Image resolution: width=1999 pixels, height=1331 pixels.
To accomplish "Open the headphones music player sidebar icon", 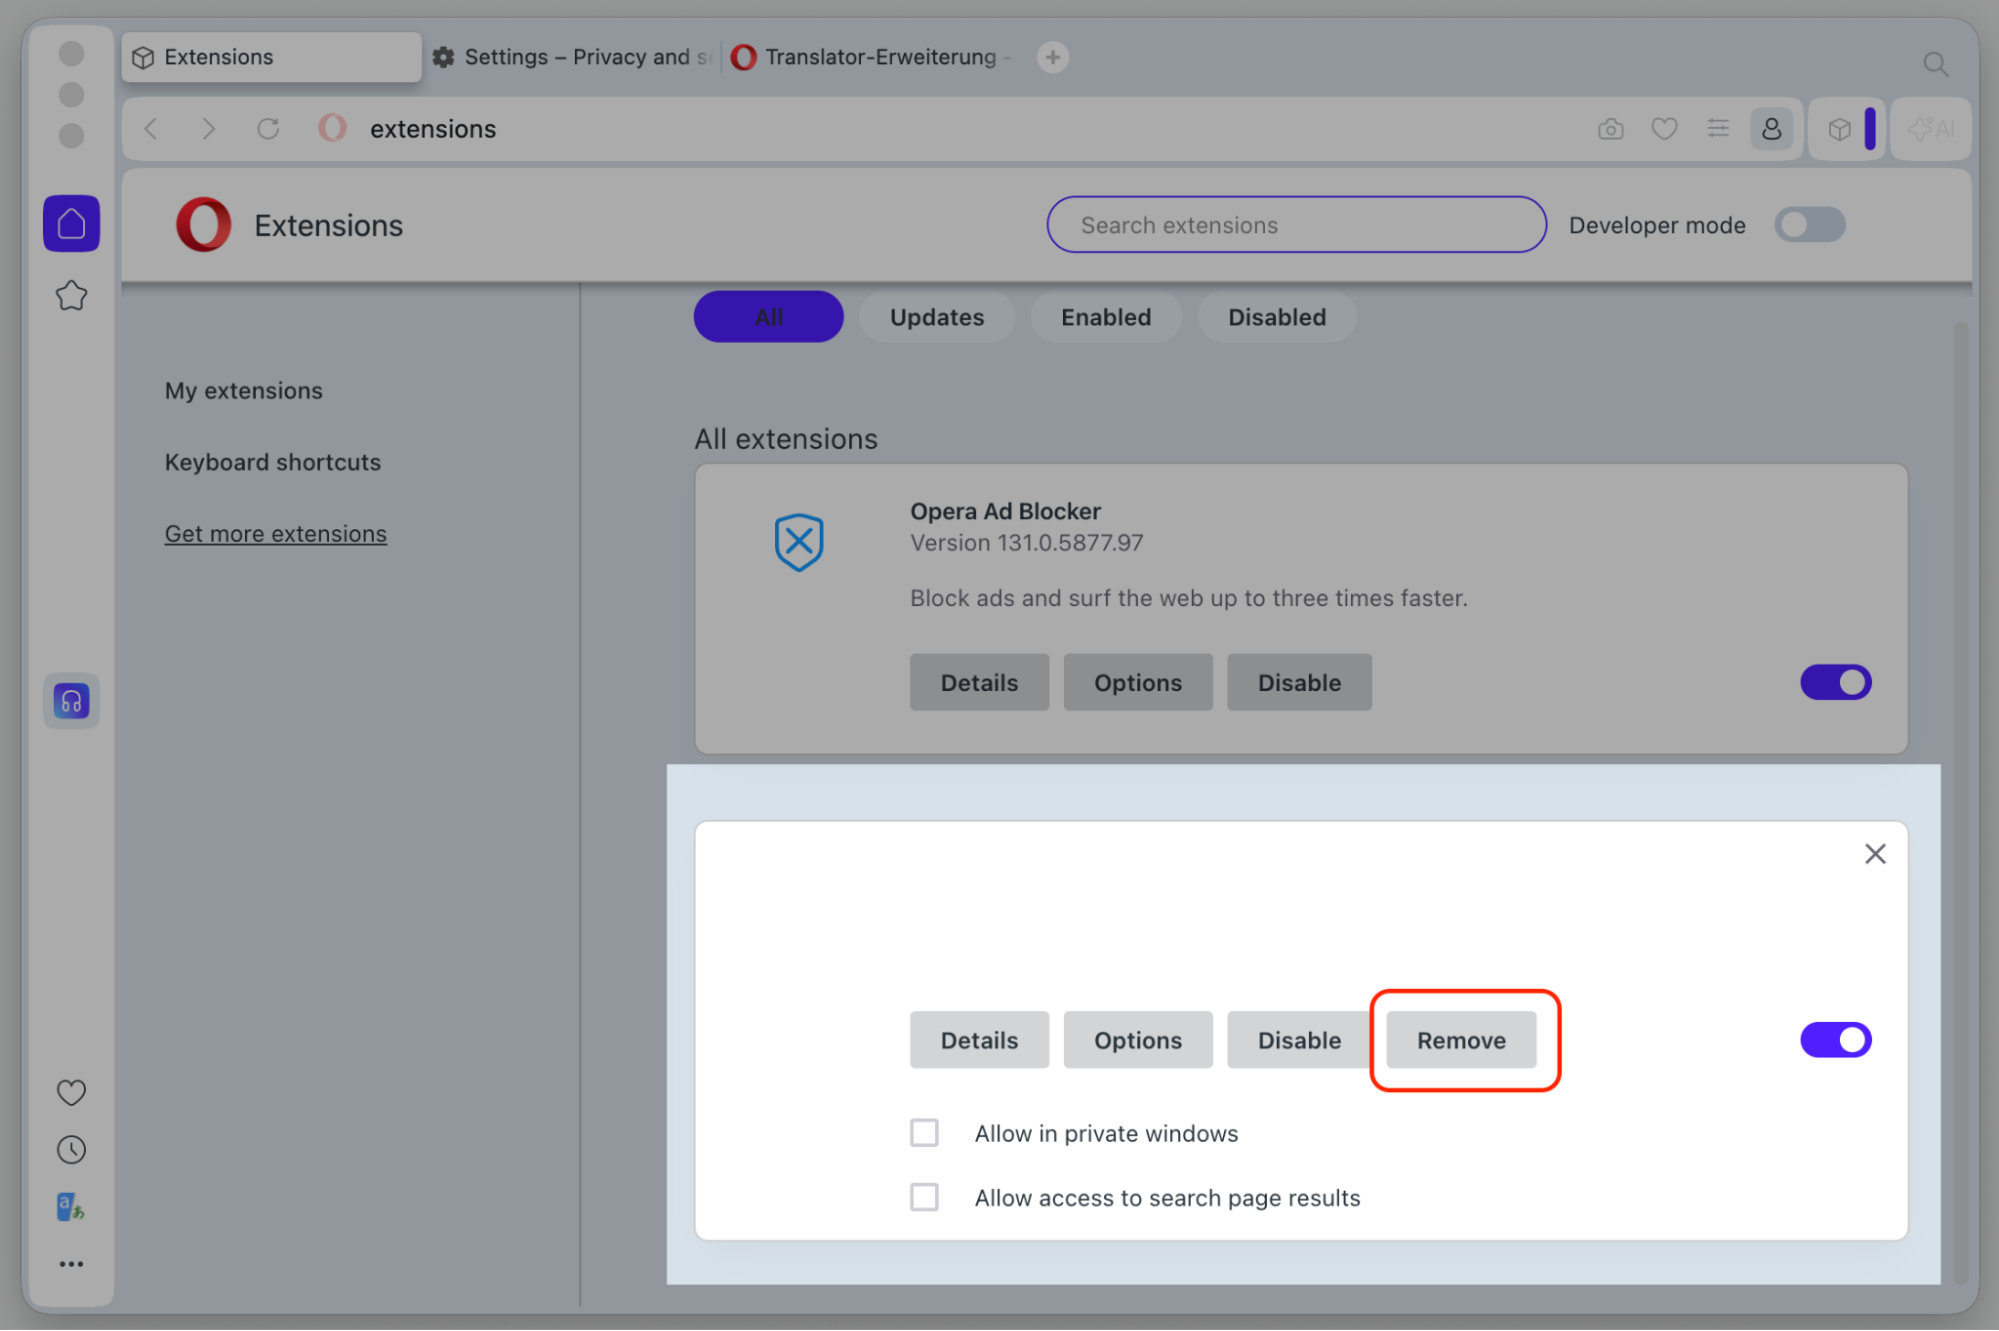I will [71, 701].
